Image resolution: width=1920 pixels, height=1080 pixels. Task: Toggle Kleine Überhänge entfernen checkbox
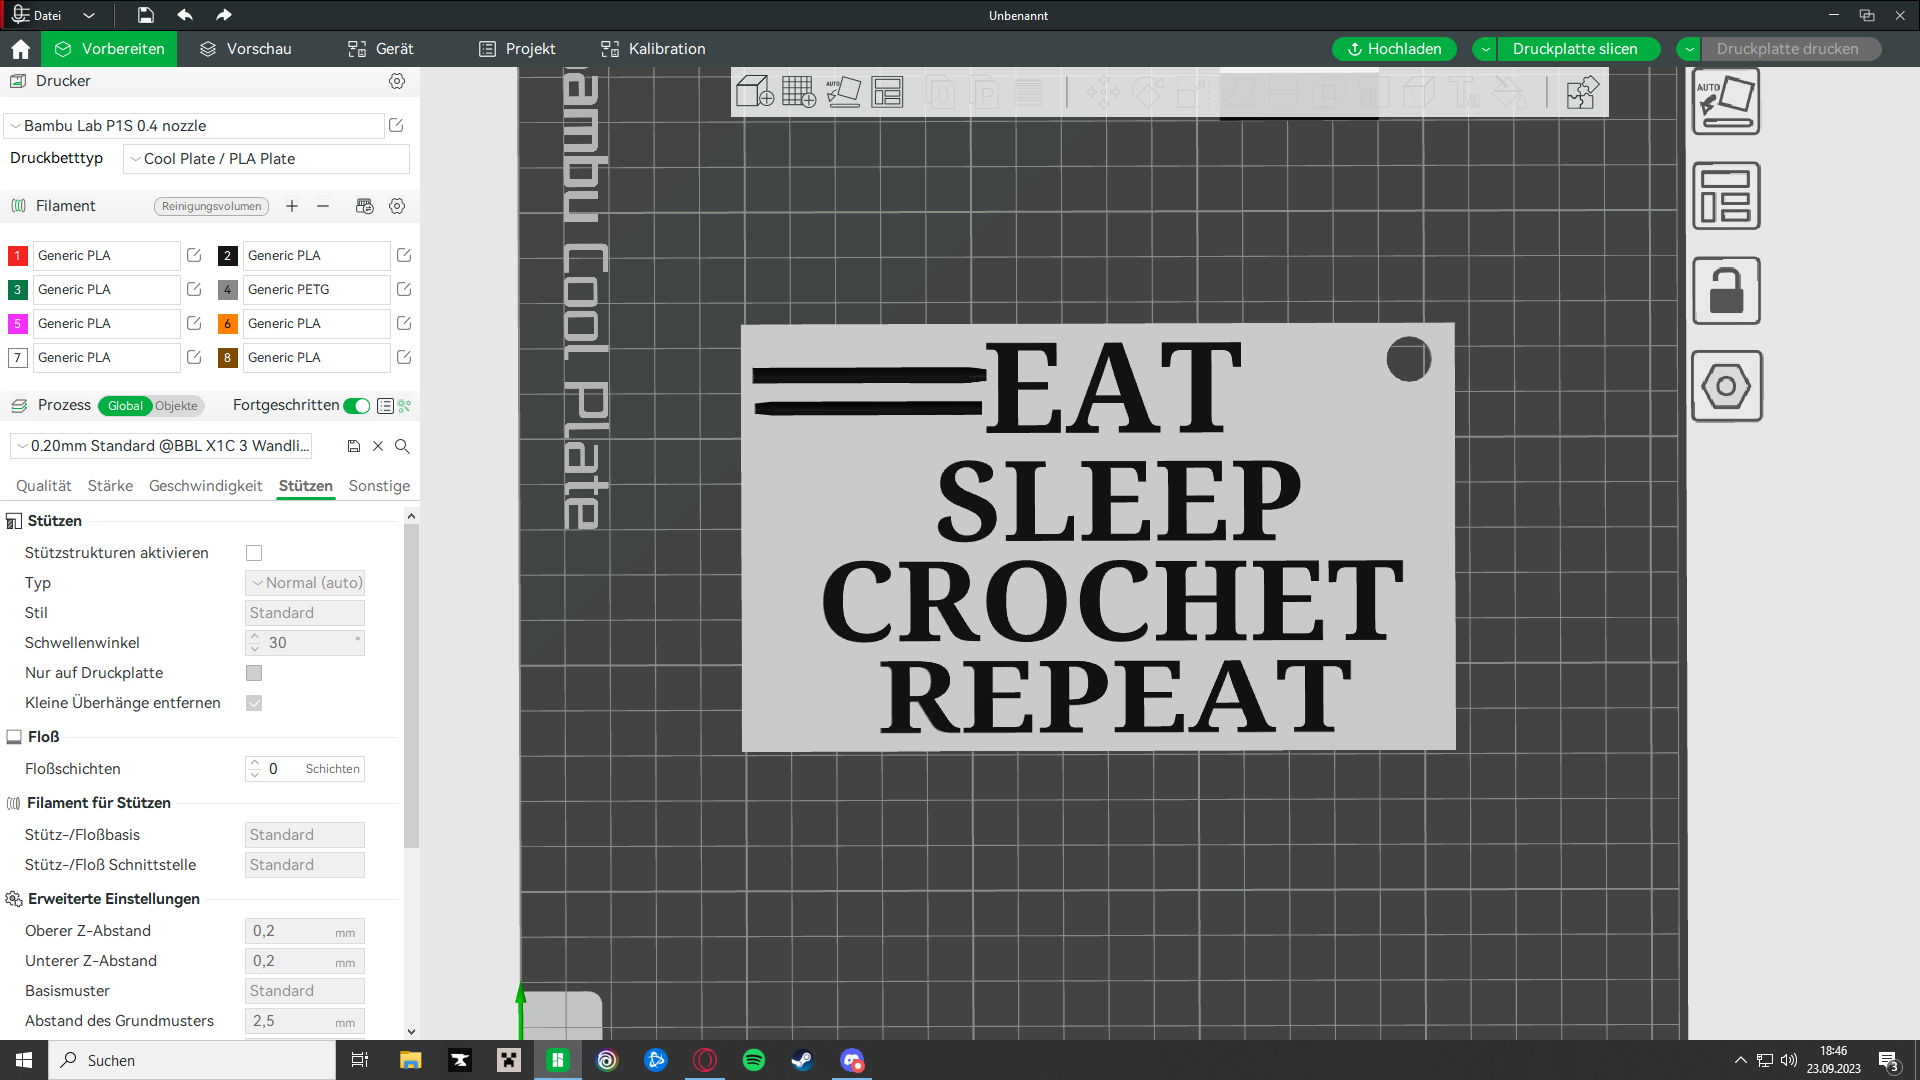(253, 702)
